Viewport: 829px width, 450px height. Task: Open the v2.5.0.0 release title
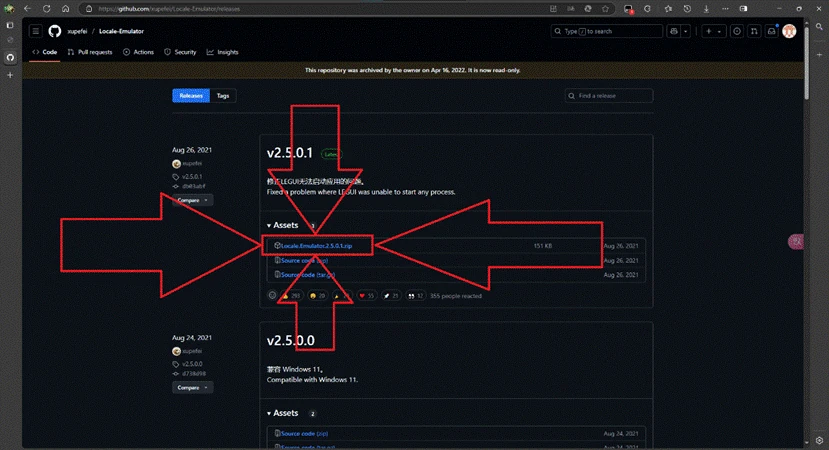coord(290,341)
